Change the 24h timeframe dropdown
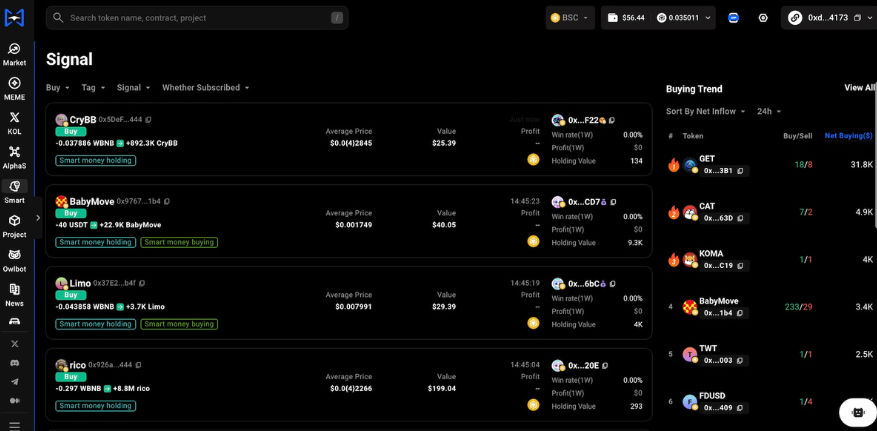Viewport: 877px width, 431px height. 769,111
